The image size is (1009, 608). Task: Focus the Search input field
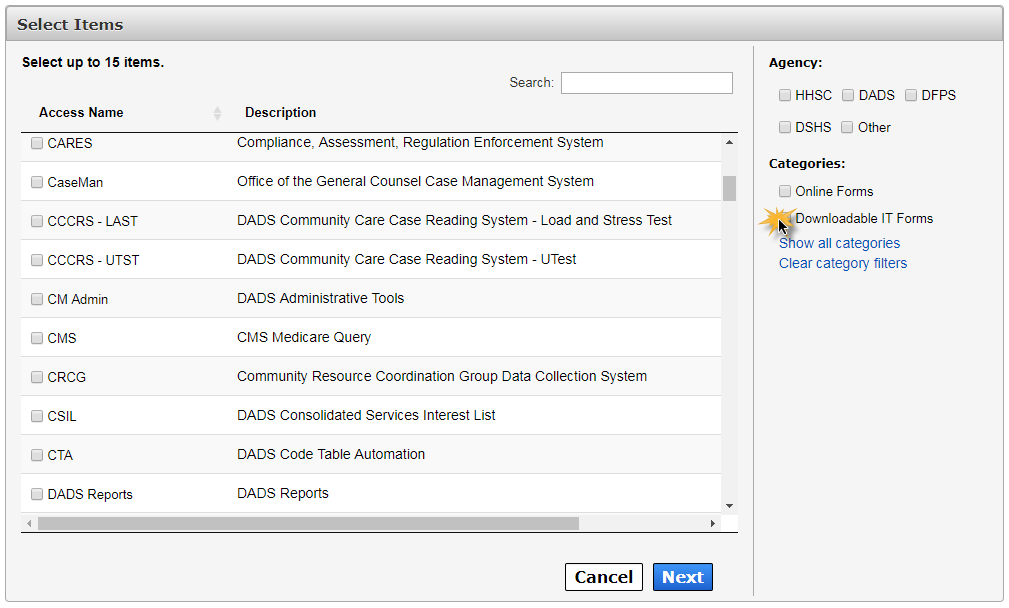point(647,83)
